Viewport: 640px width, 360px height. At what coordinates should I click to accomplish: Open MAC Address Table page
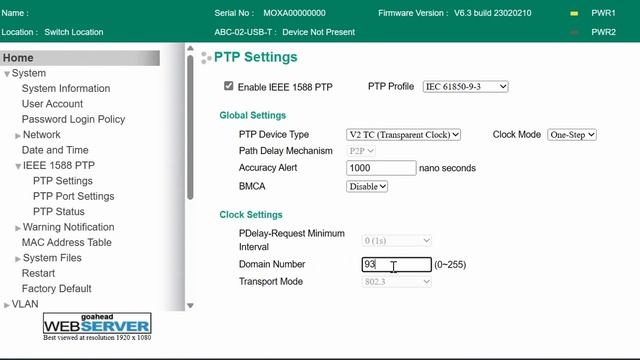click(67, 242)
